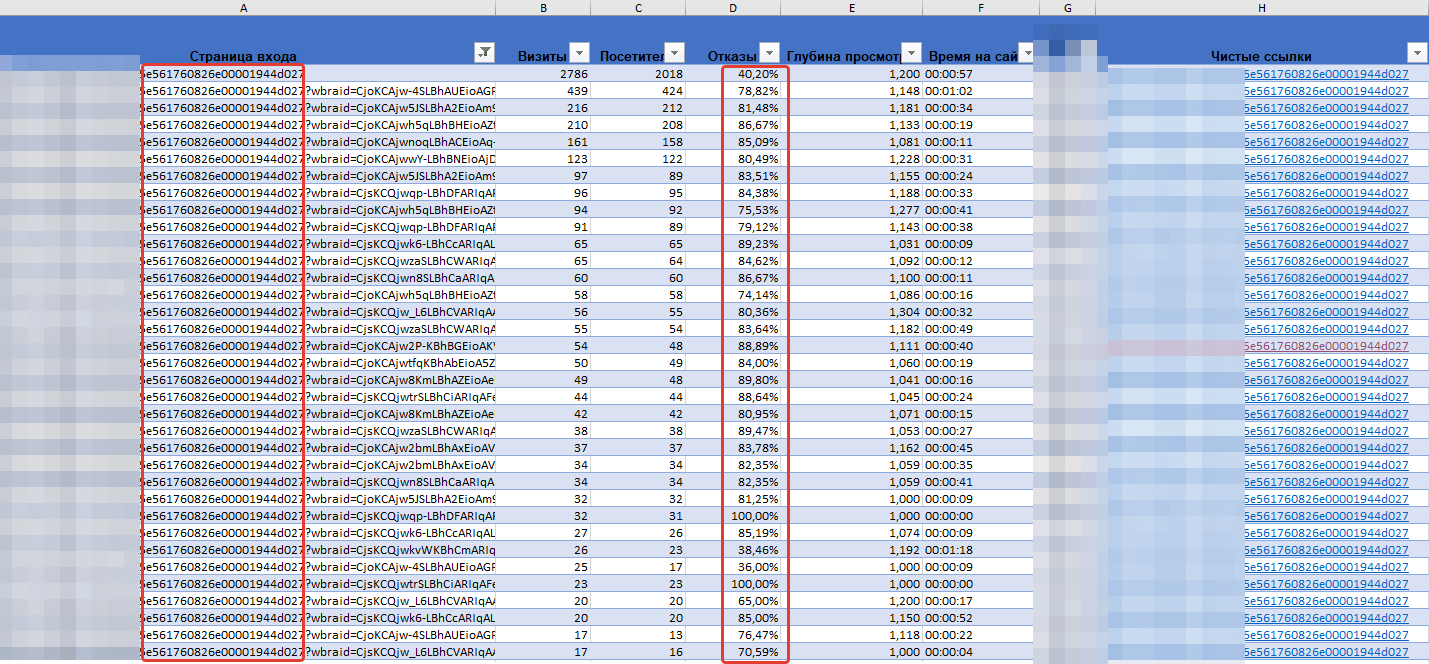Open the Чистые ссылки link in the 439-visits row

tap(1326, 91)
